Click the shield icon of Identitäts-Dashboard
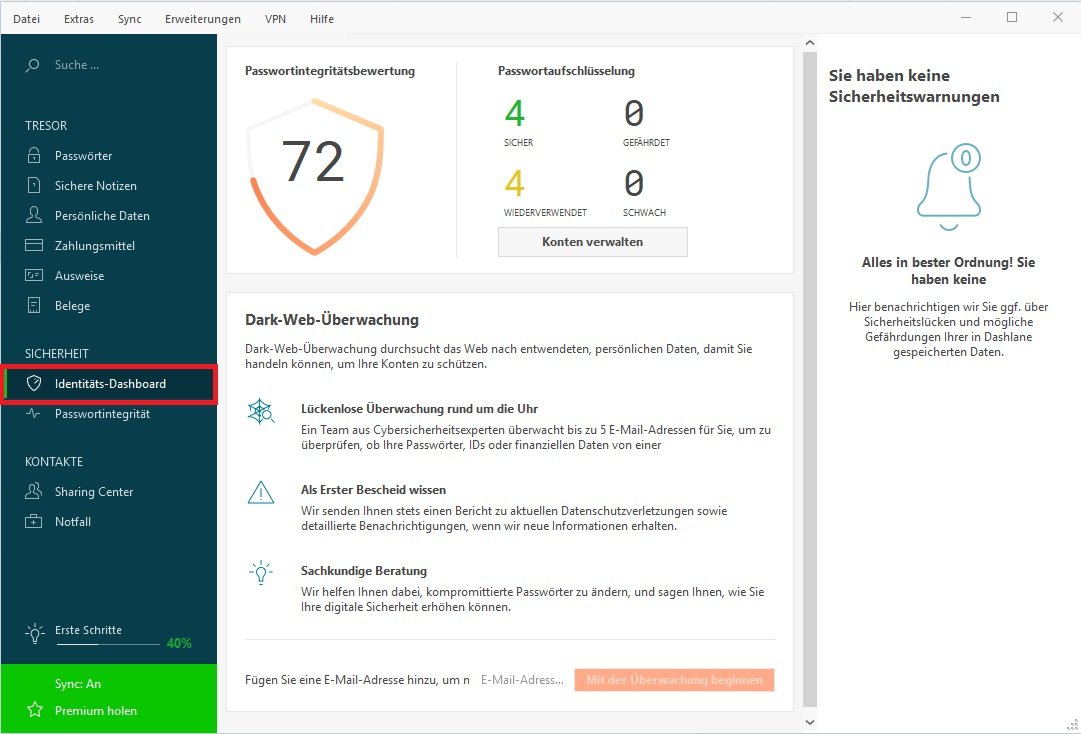The image size is (1081, 734). 34,384
